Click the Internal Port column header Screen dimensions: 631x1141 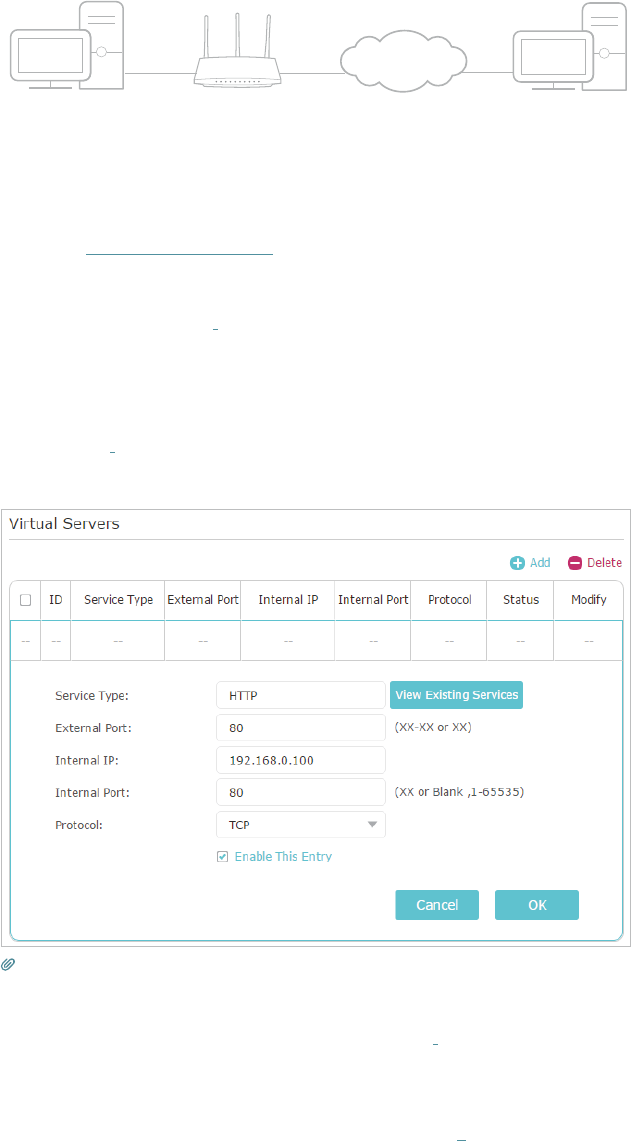373,600
